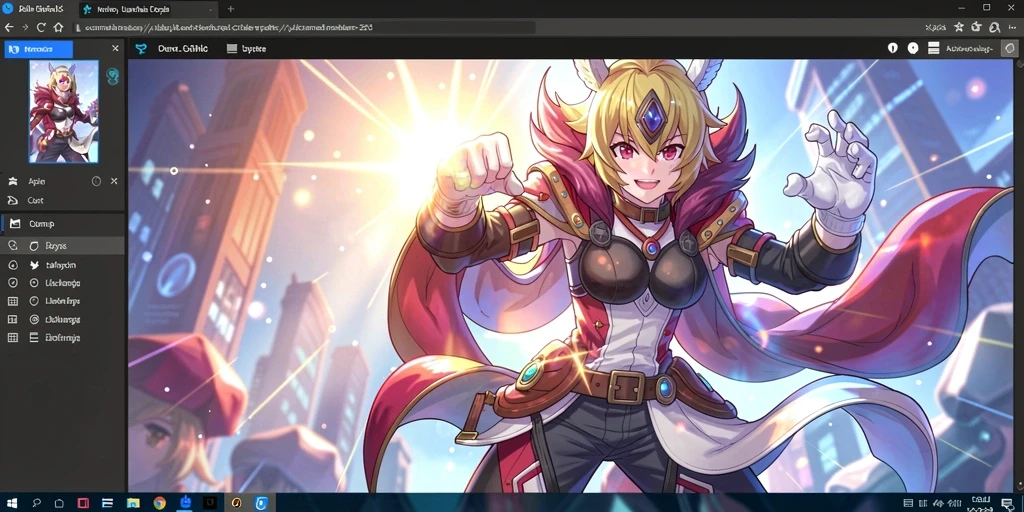Click the browser address bar
1024x512 pixels.
pos(304,27)
